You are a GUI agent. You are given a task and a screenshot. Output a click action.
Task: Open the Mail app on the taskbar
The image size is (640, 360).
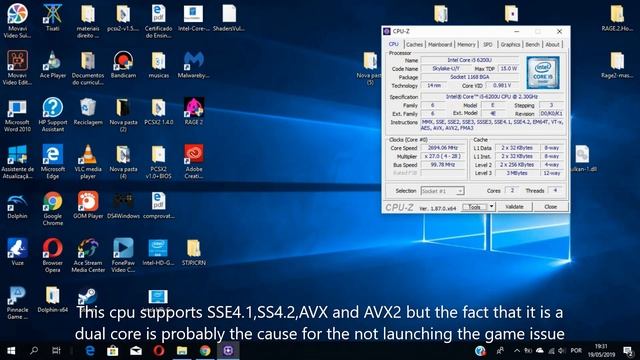point(136,351)
